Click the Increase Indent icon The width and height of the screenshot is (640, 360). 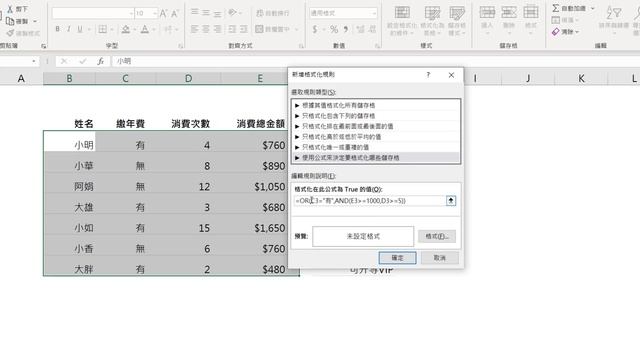244,29
